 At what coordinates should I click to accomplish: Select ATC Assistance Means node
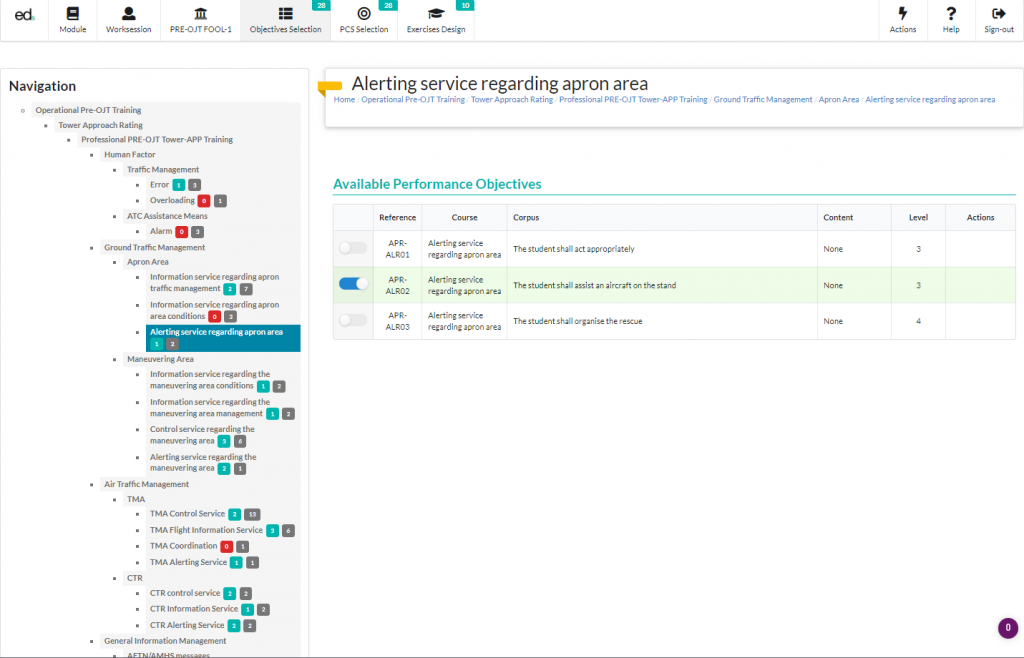coord(167,216)
